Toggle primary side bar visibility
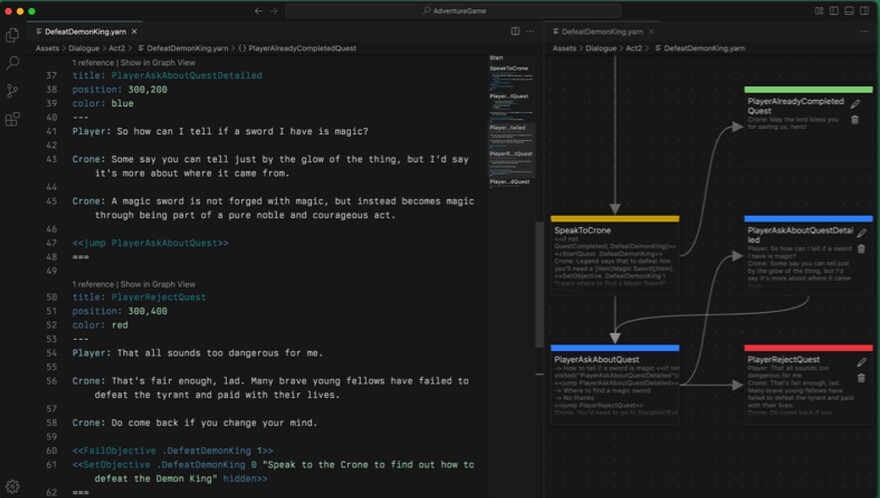 (835, 11)
